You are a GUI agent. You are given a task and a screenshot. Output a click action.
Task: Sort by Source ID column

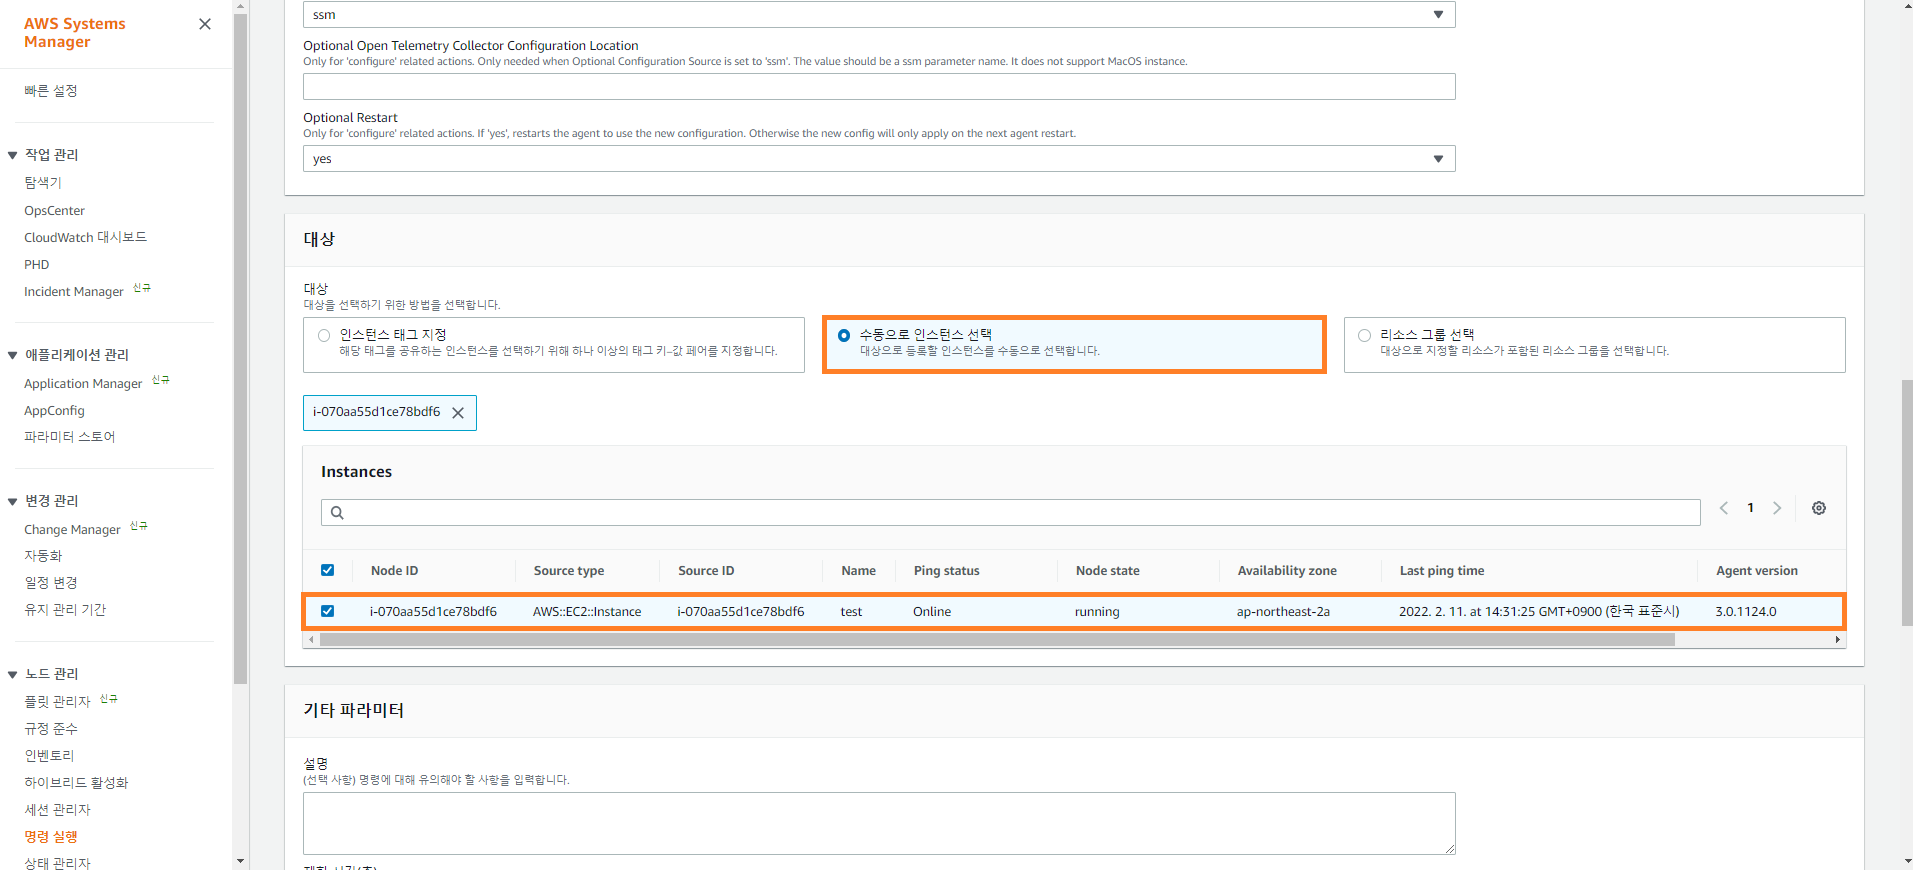tap(706, 571)
